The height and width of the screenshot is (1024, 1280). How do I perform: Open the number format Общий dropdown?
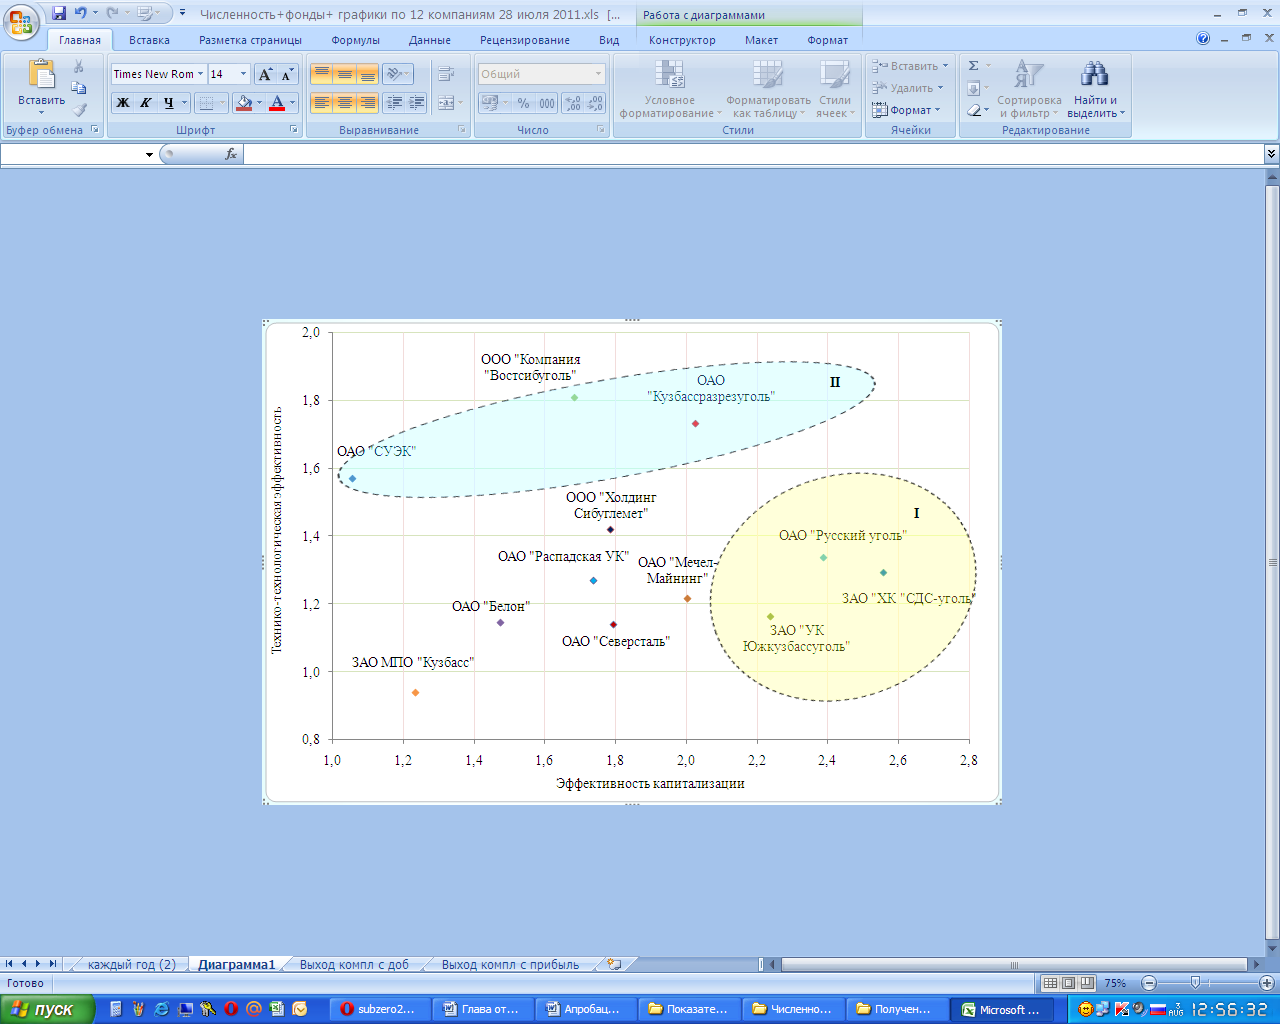point(598,74)
